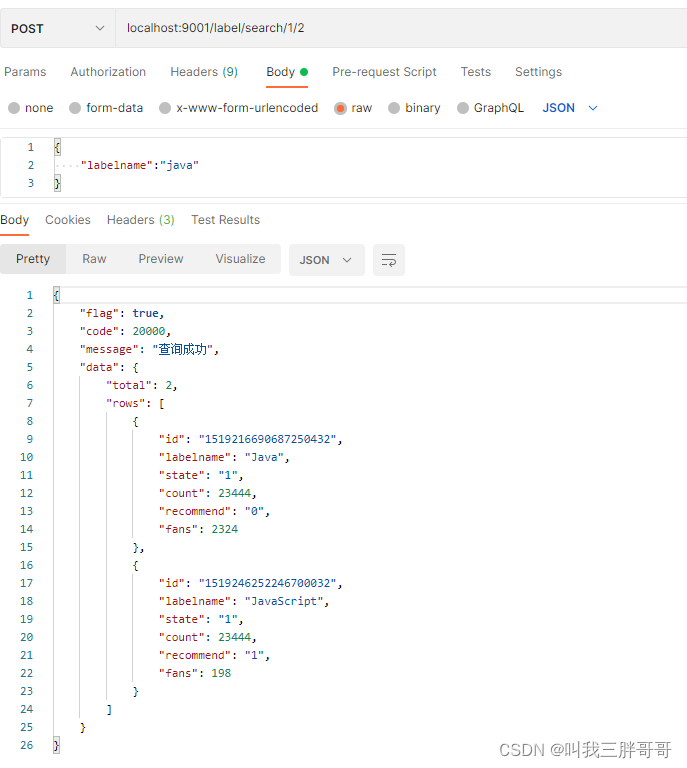The image size is (687, 768).
Task: Select the form-data radio option
Action: pyautogui.click(x=75, y=108)
